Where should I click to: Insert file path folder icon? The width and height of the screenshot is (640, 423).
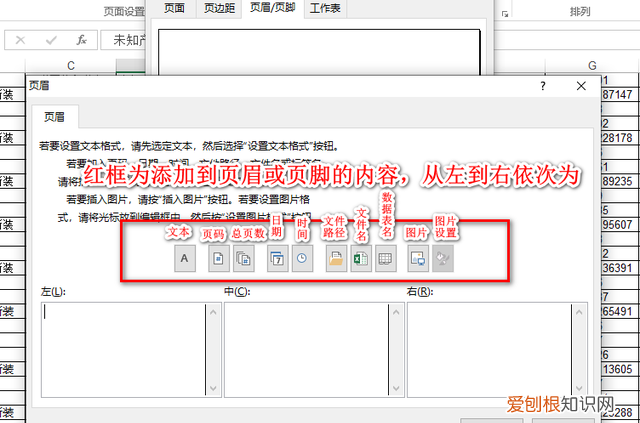pos(336,258)
